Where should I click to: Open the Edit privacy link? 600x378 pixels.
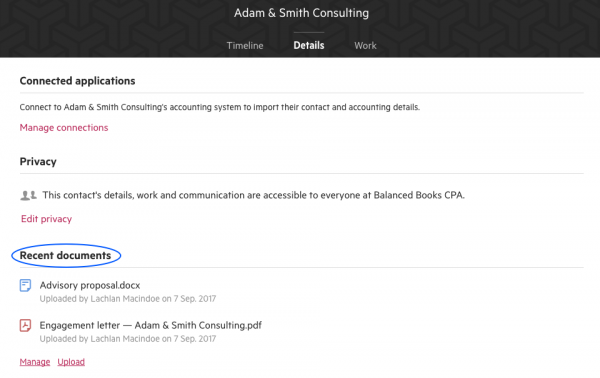coord(46,219)
